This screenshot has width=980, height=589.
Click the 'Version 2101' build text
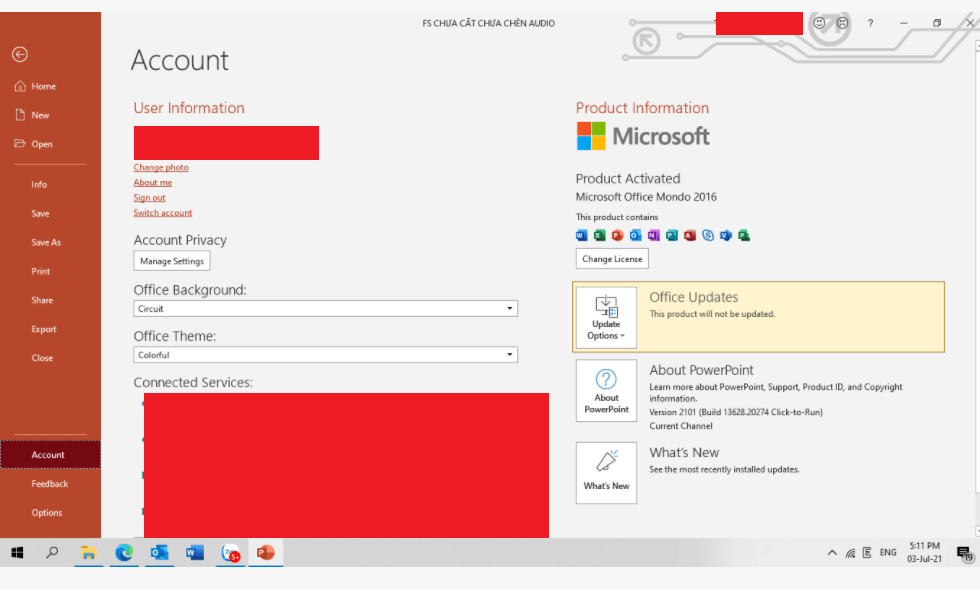736,412
